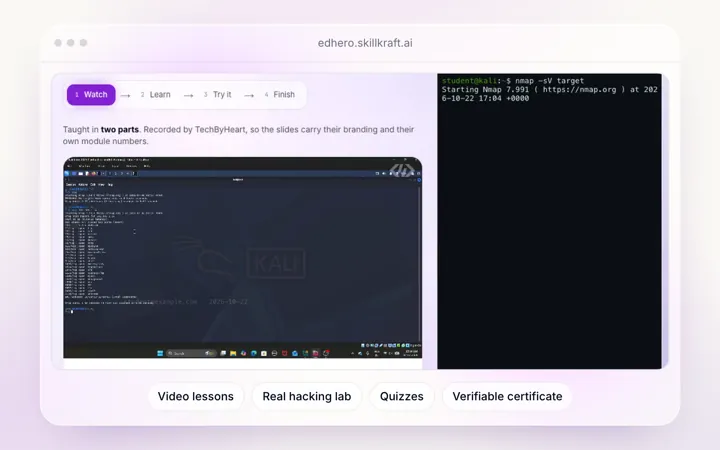Click the Verifiable certificate pill
This screenshot has width=720, height=450.
507,396
